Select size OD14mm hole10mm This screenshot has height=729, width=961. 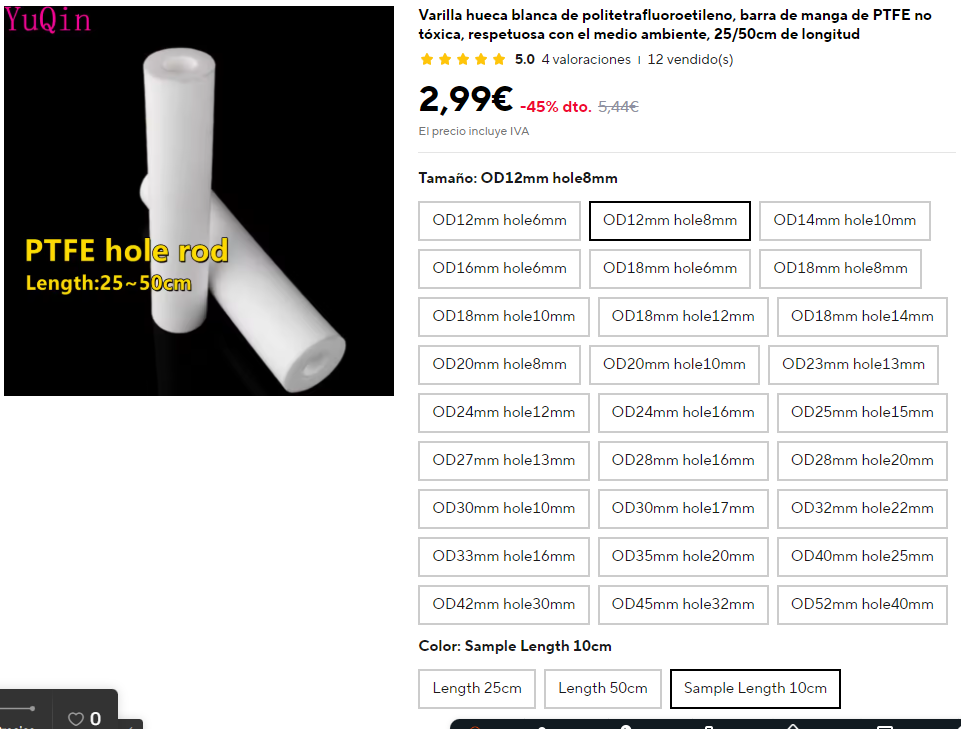(845, 221)
